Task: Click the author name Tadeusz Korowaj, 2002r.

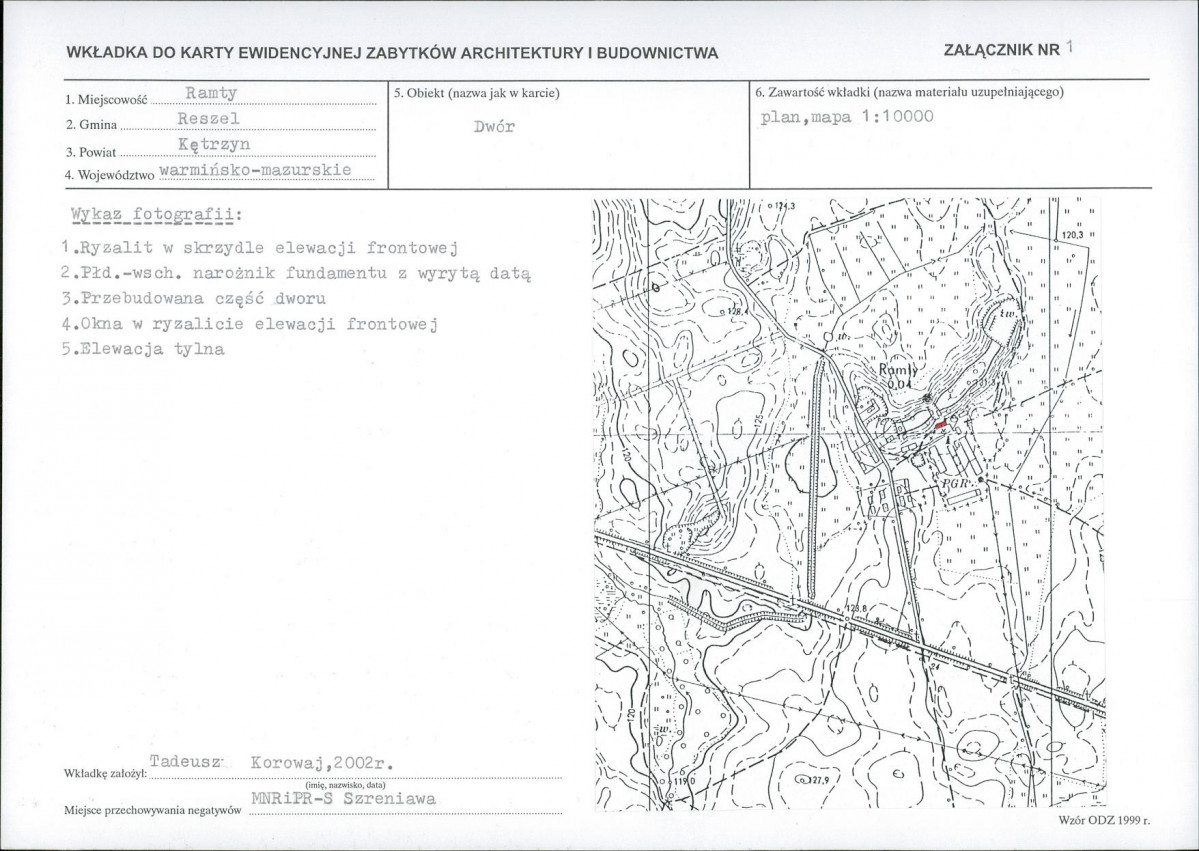Action: pyautogui.click(x=271, y=762)
